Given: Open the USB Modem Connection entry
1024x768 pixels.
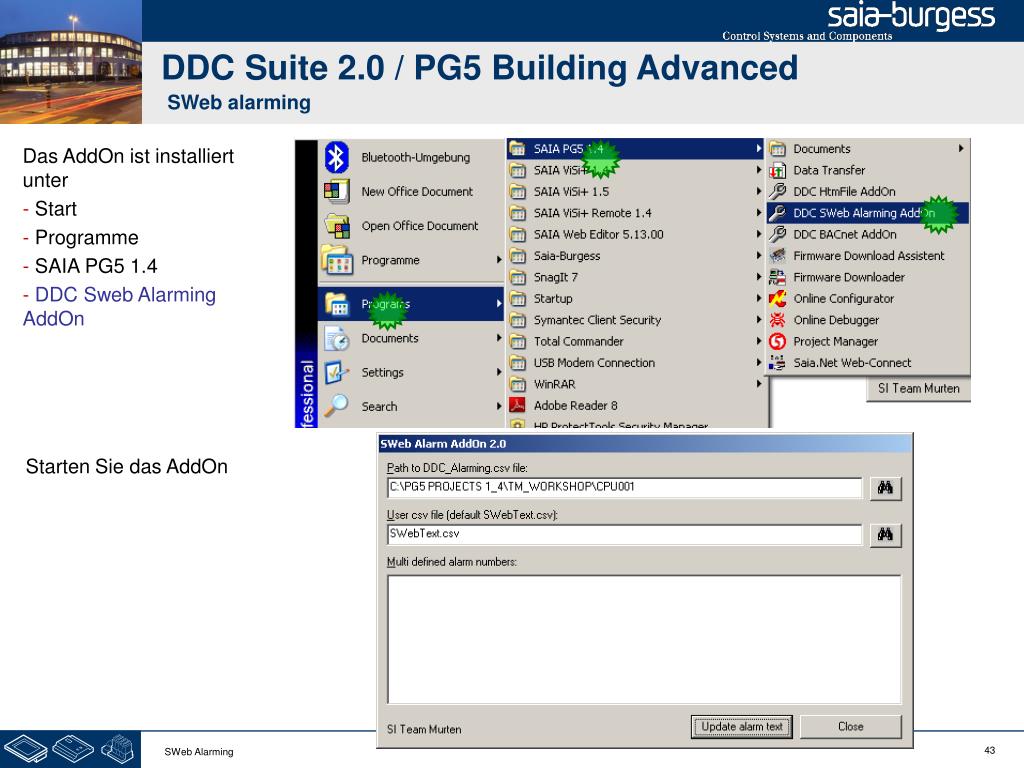Looking at the screenshot, I should pos(635,362).
